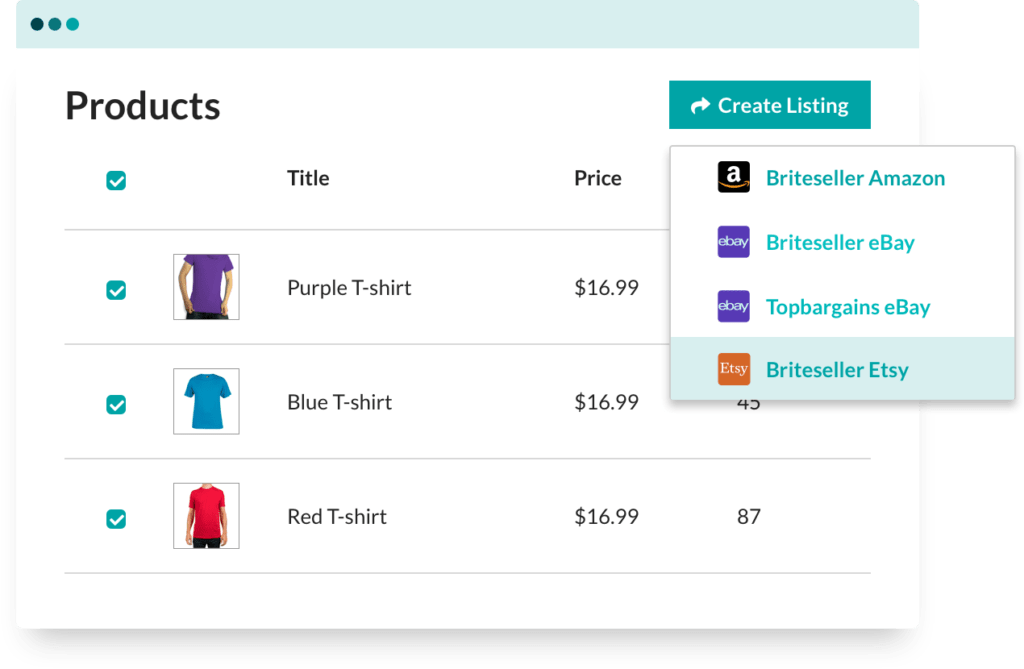The width and height of the screenshot is (1024, 669).
Task: Click the Blue T-shirt product image
Action: tap(206, 401)
